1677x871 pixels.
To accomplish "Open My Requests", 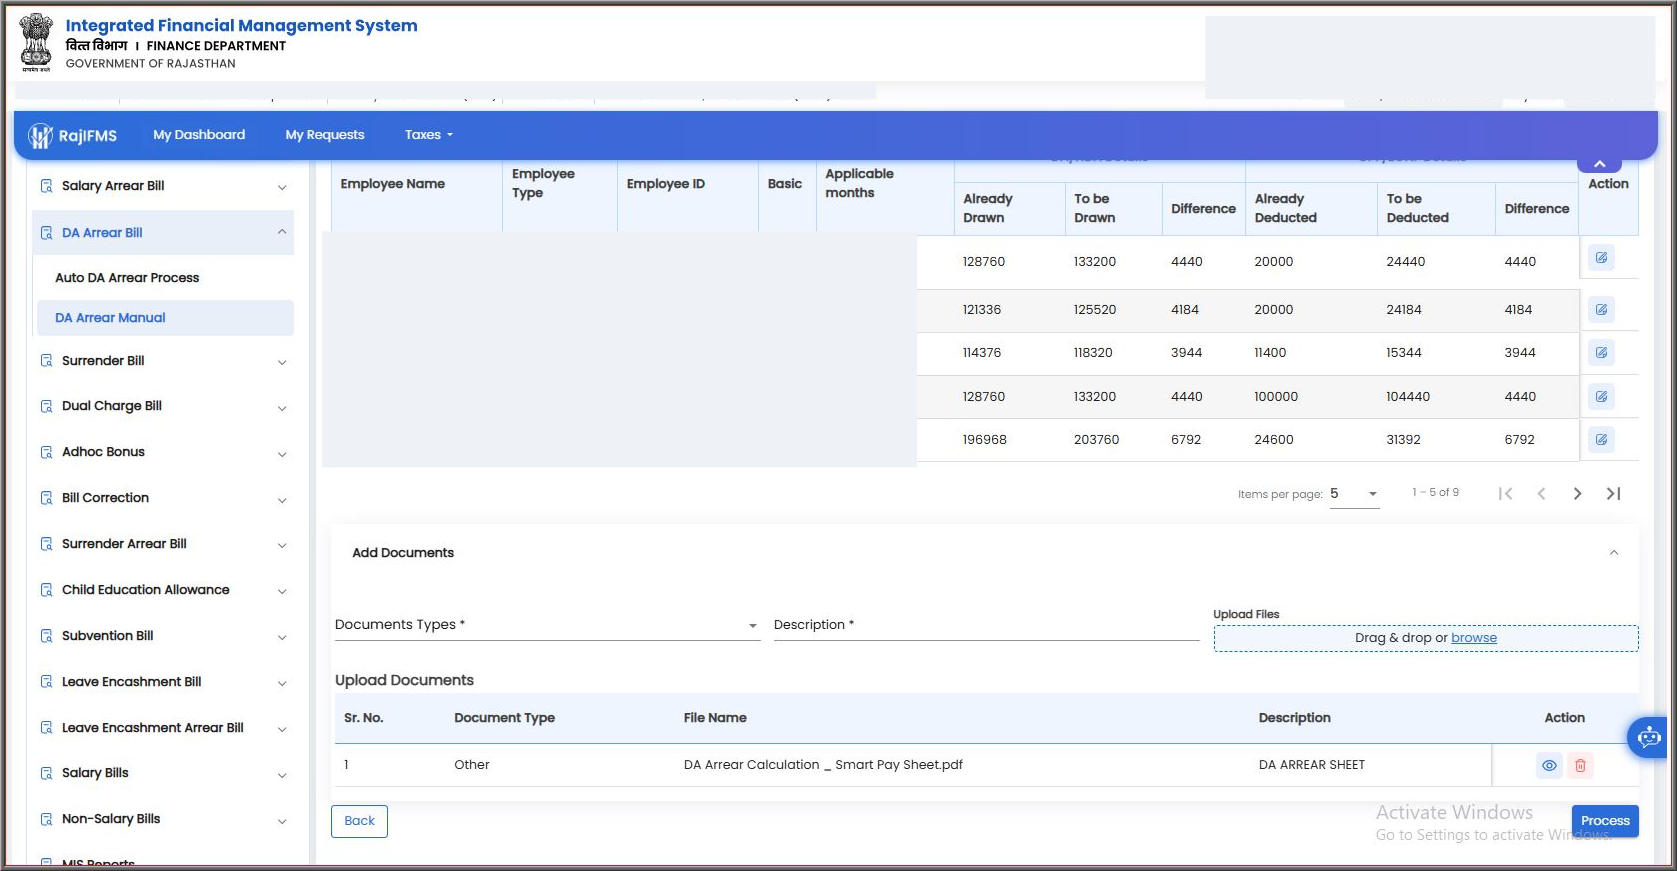I will (325, 135).
